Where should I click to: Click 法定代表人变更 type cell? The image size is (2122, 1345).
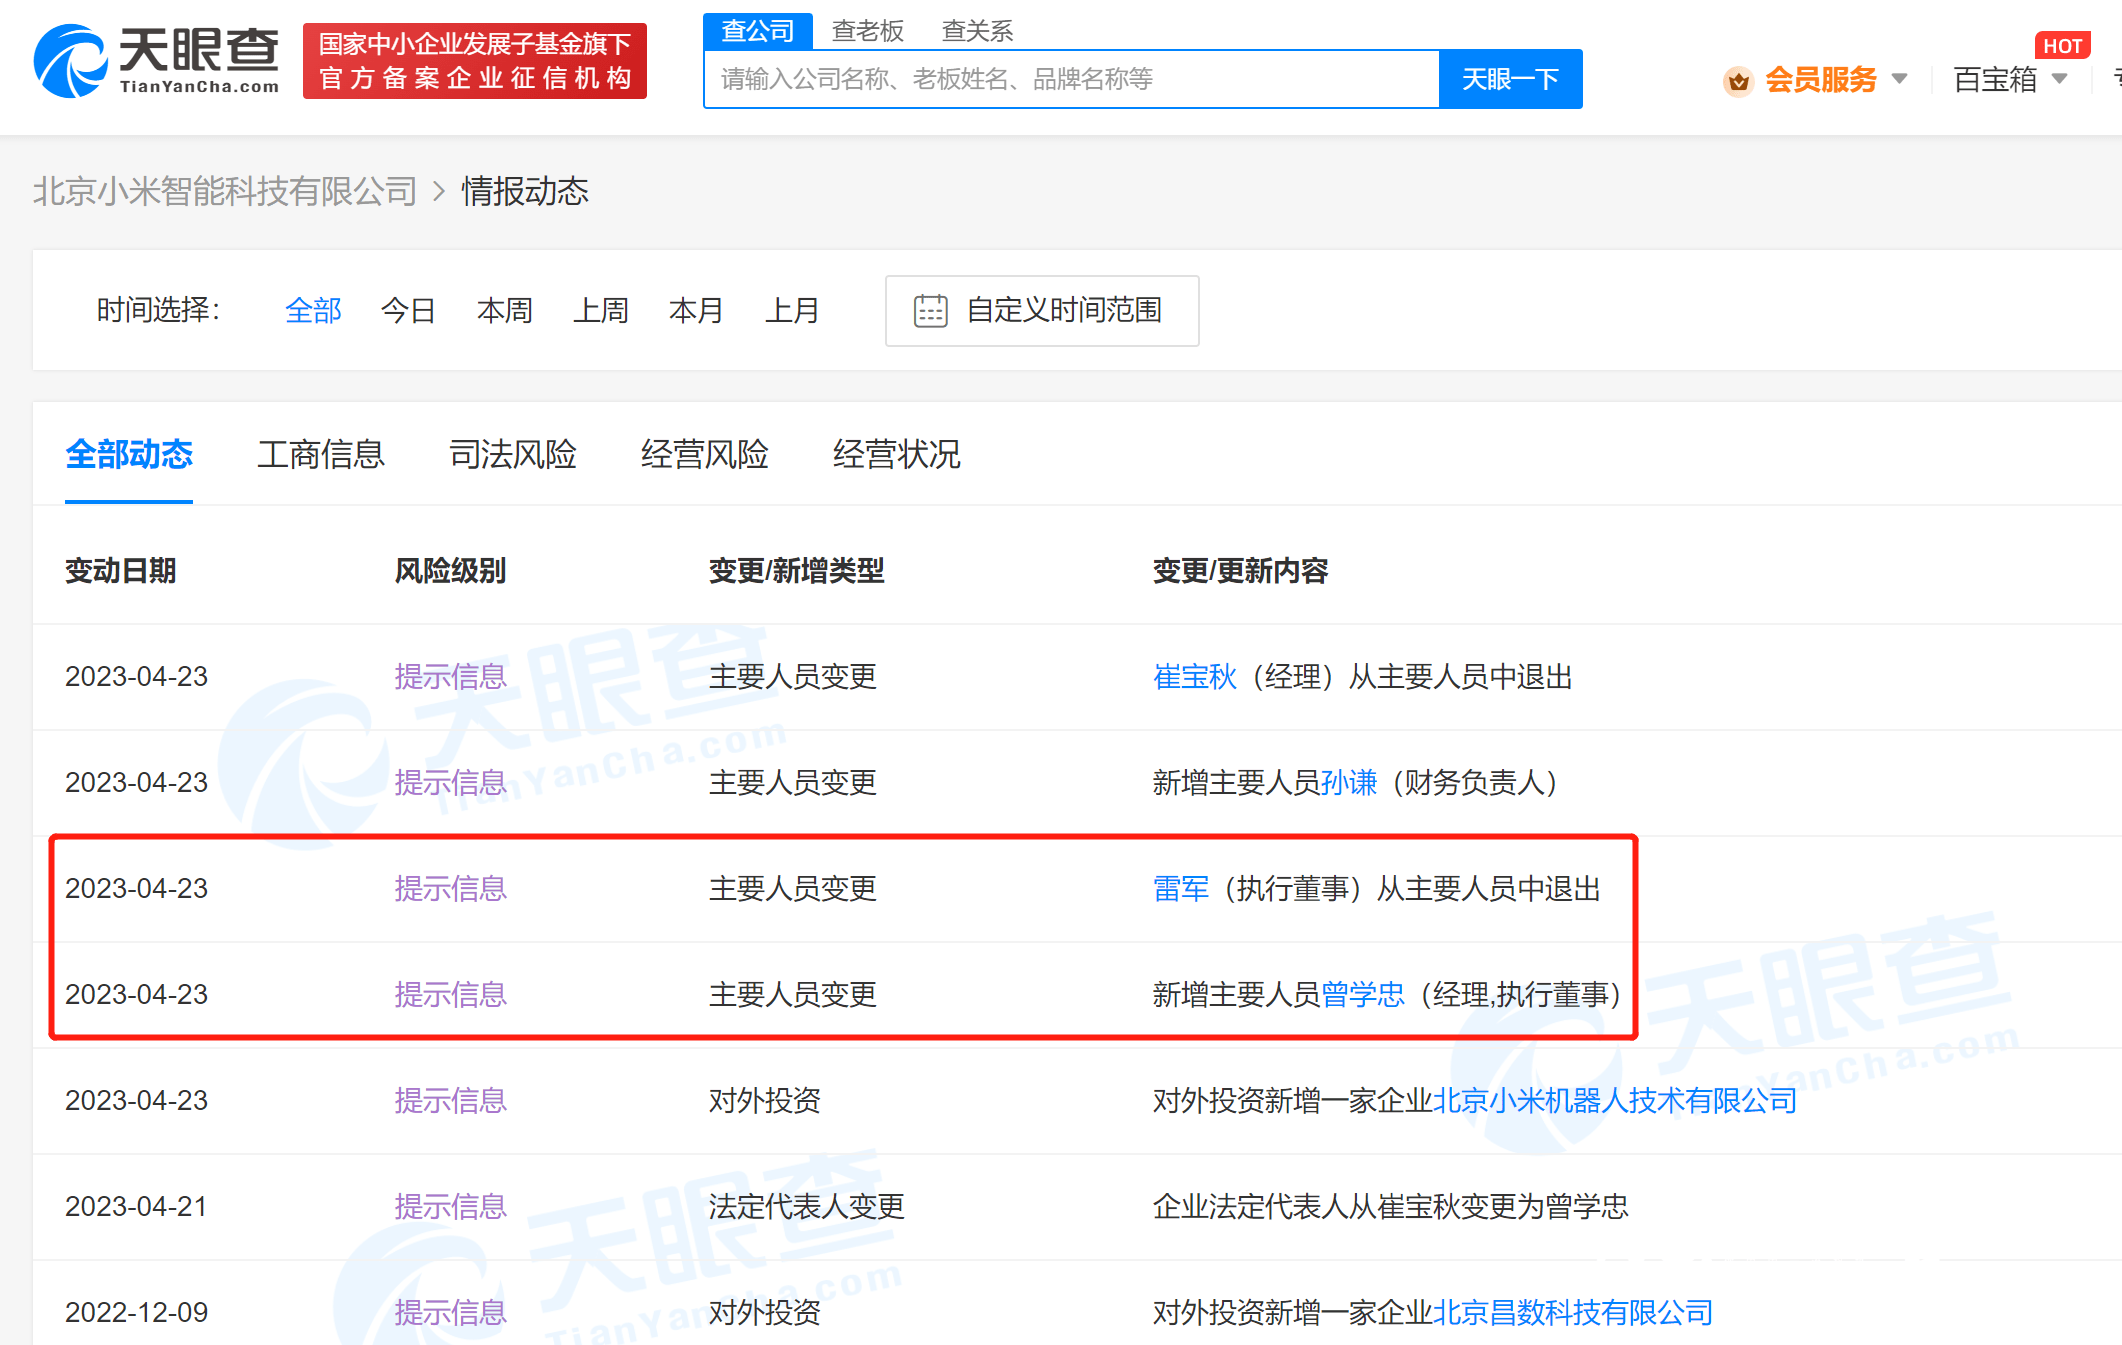pyautogui.click(x=807, y=1207)
